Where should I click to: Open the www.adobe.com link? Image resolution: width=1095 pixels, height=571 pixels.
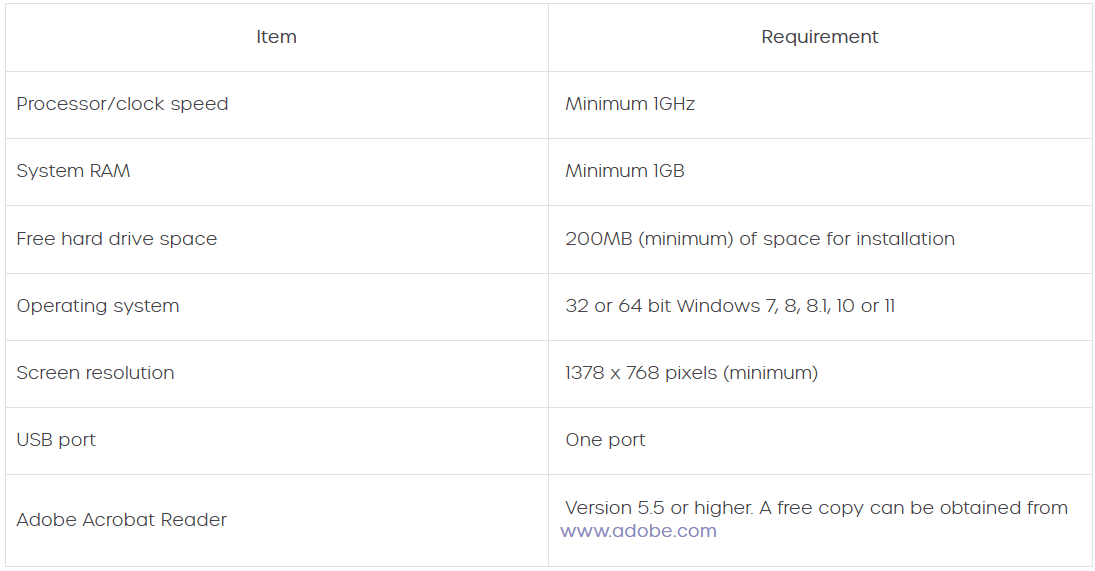click(x=638, y=531)
